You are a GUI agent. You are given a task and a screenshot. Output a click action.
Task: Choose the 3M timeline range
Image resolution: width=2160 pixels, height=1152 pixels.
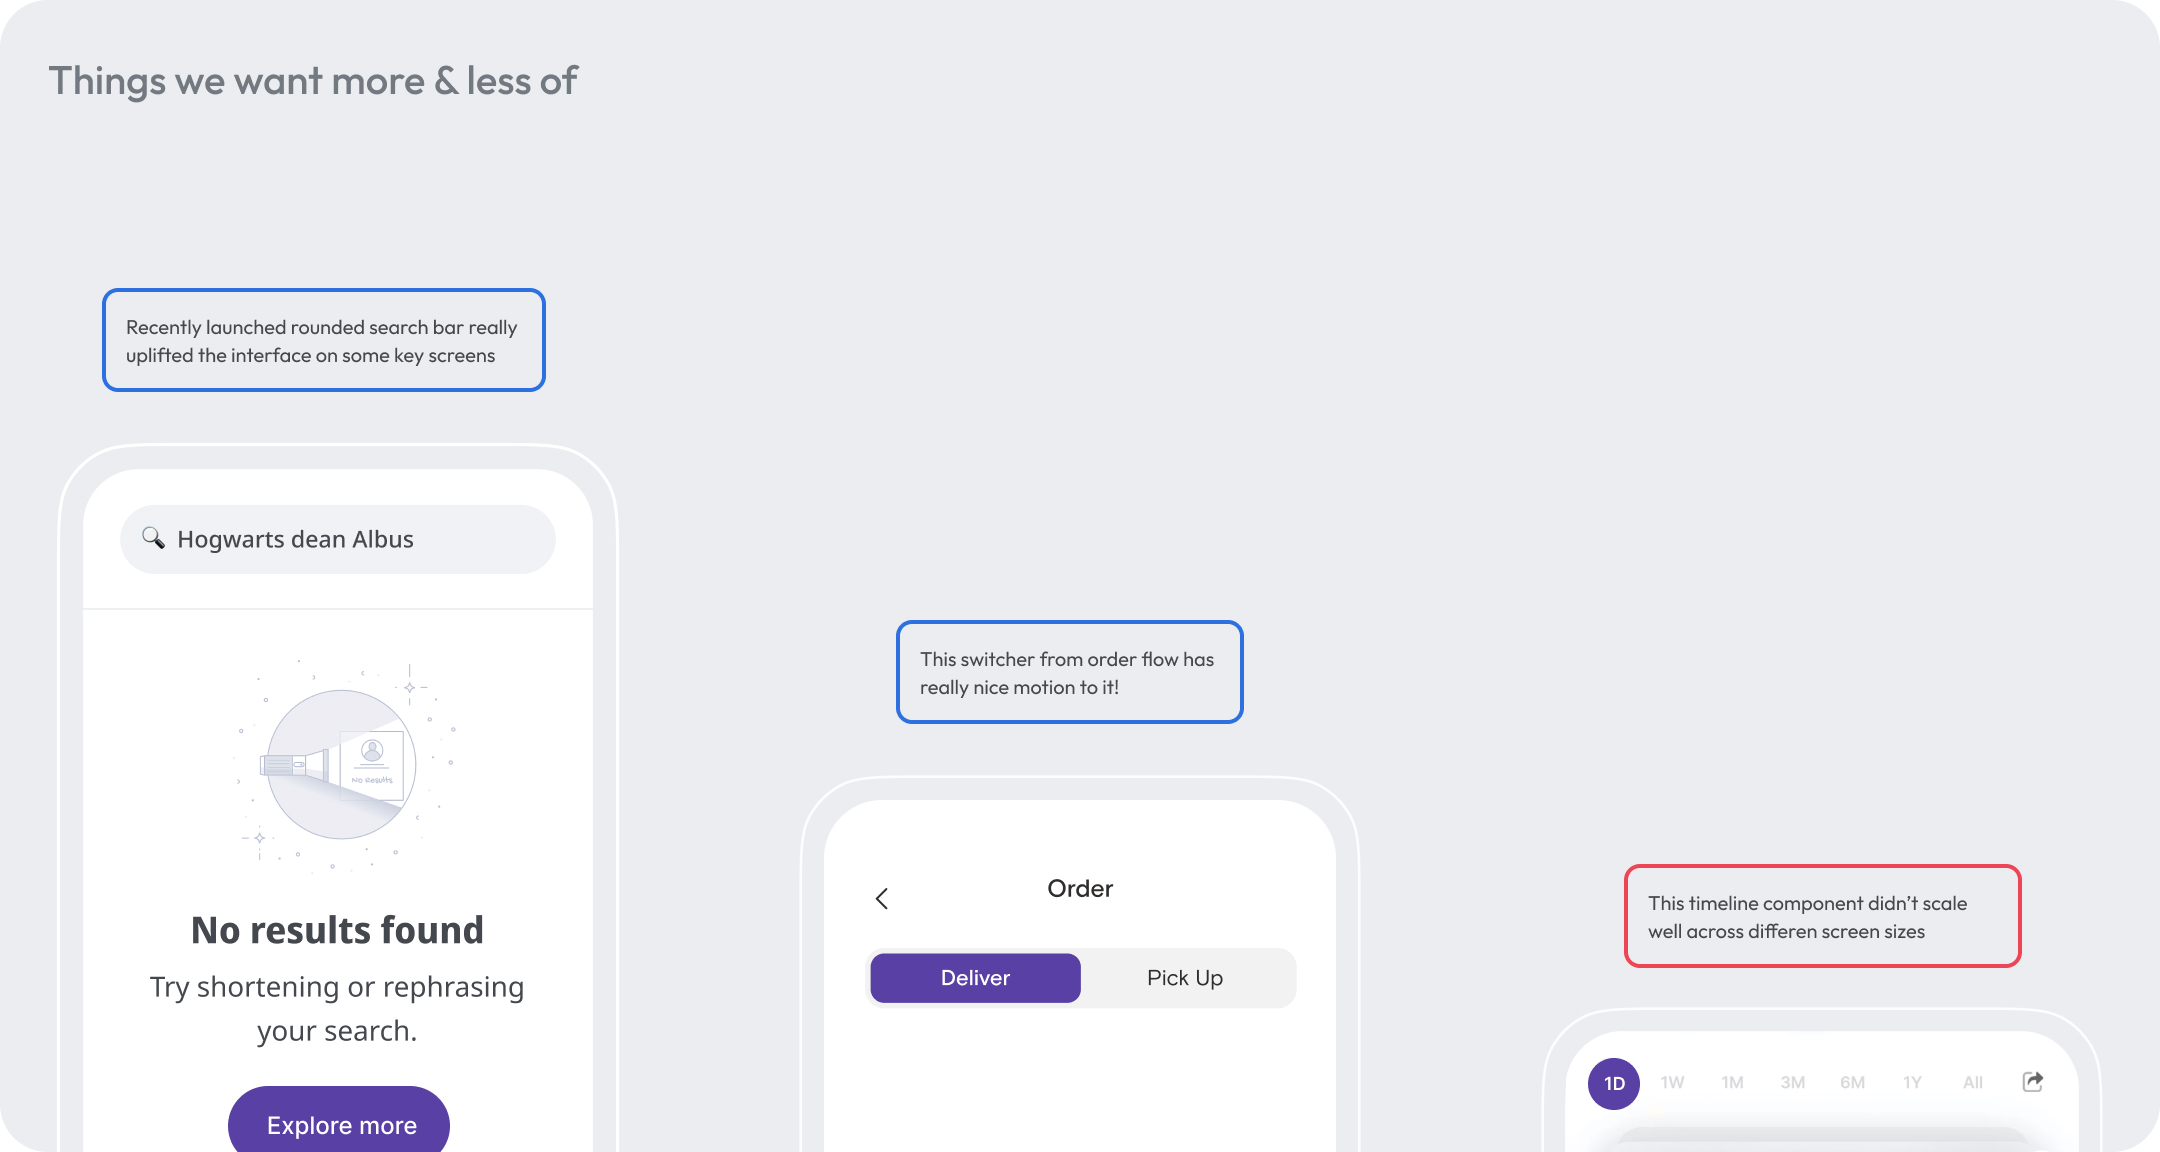(x=1792, y=1083)
